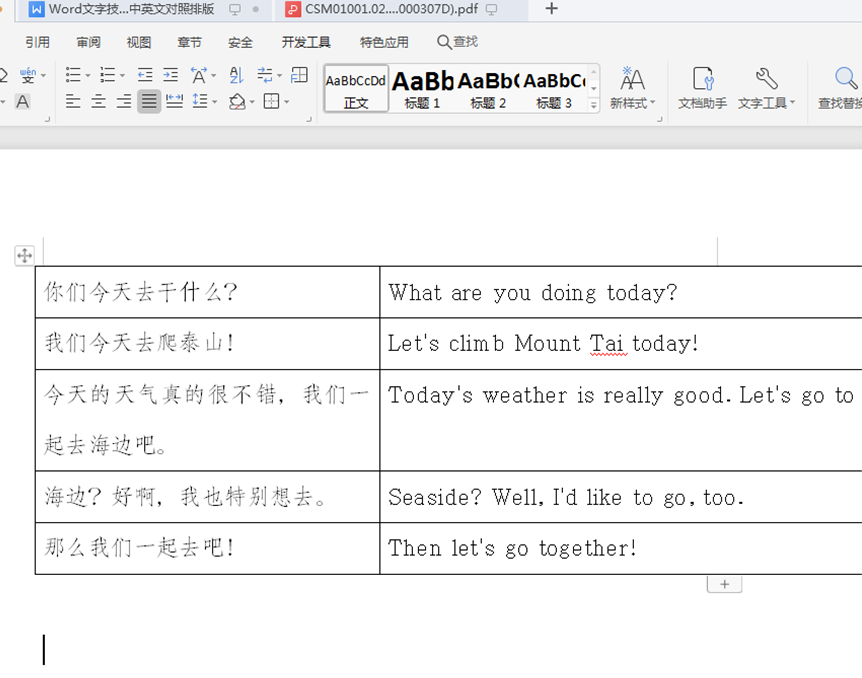Viewport: 862px width, 678px height.
Task: Apply borders icon
Action: [x=272, y=101]
